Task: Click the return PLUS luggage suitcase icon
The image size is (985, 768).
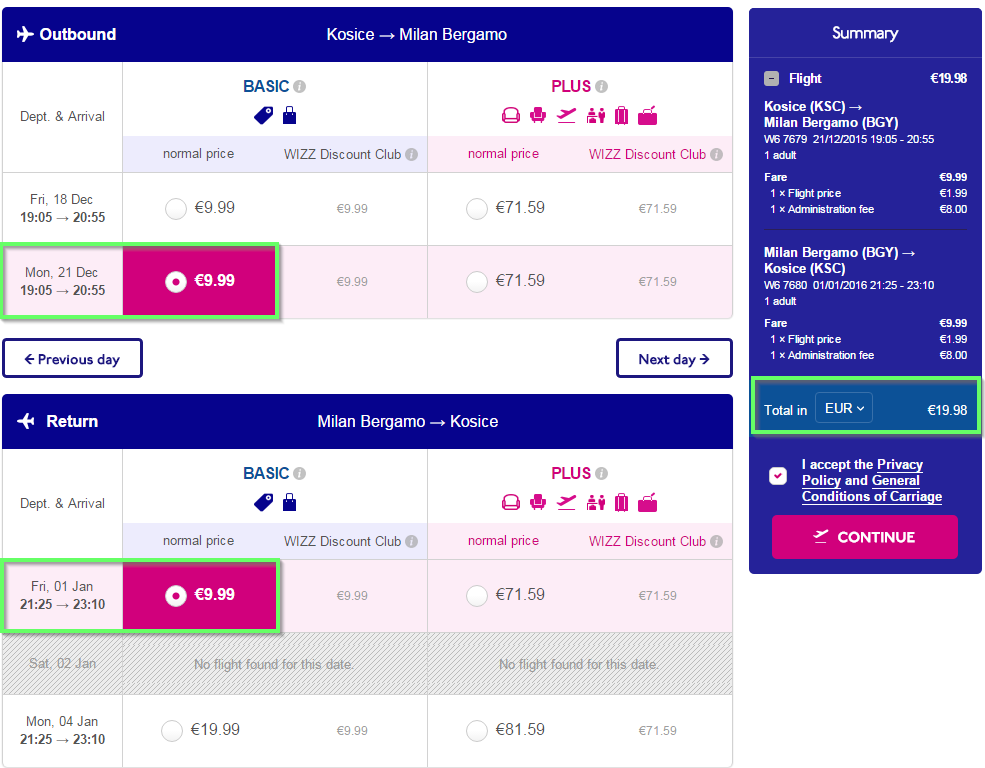Action: point(621,502)
